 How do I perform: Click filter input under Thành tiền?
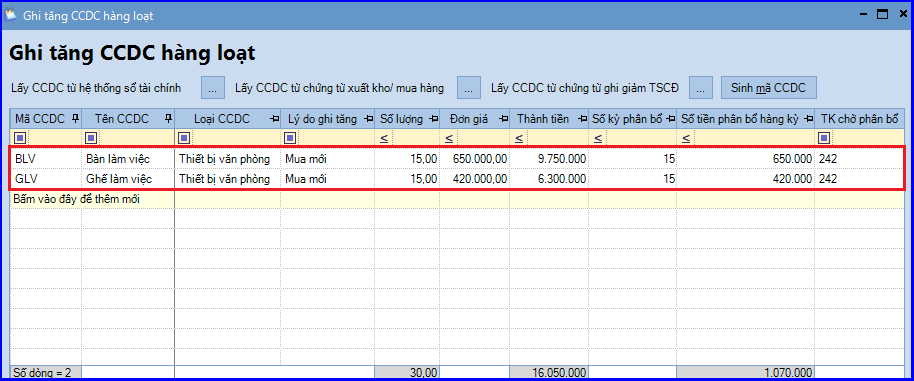point(557,139)
